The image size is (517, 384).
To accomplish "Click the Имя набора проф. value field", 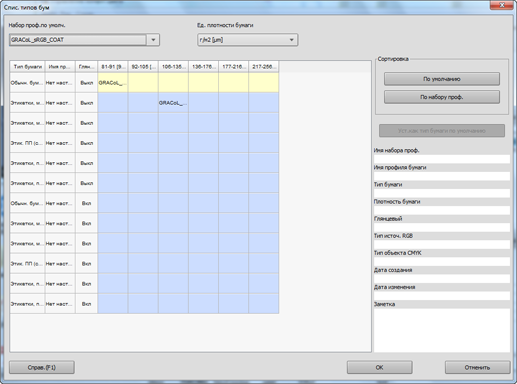I will (442, 159).
